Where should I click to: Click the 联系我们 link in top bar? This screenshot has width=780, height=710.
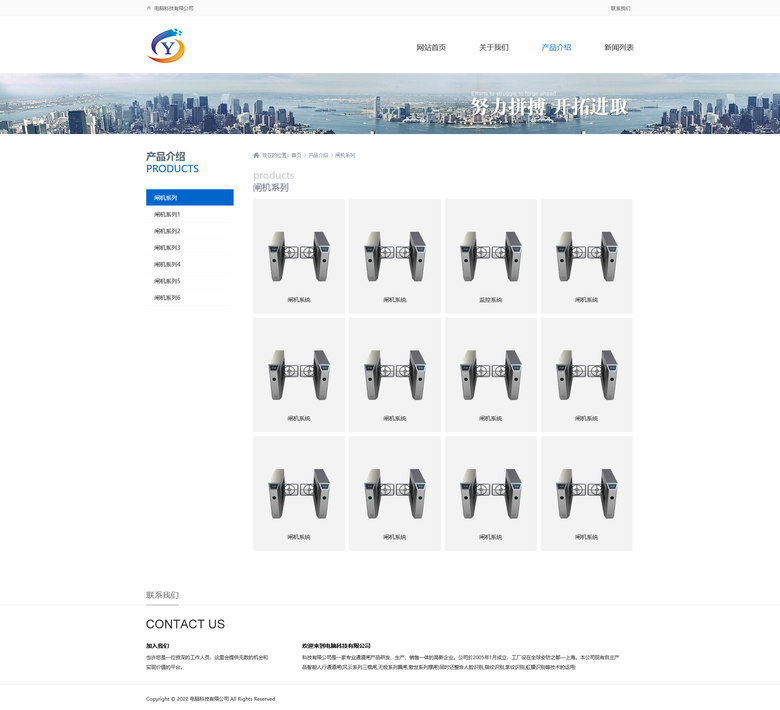pos(620,8)
